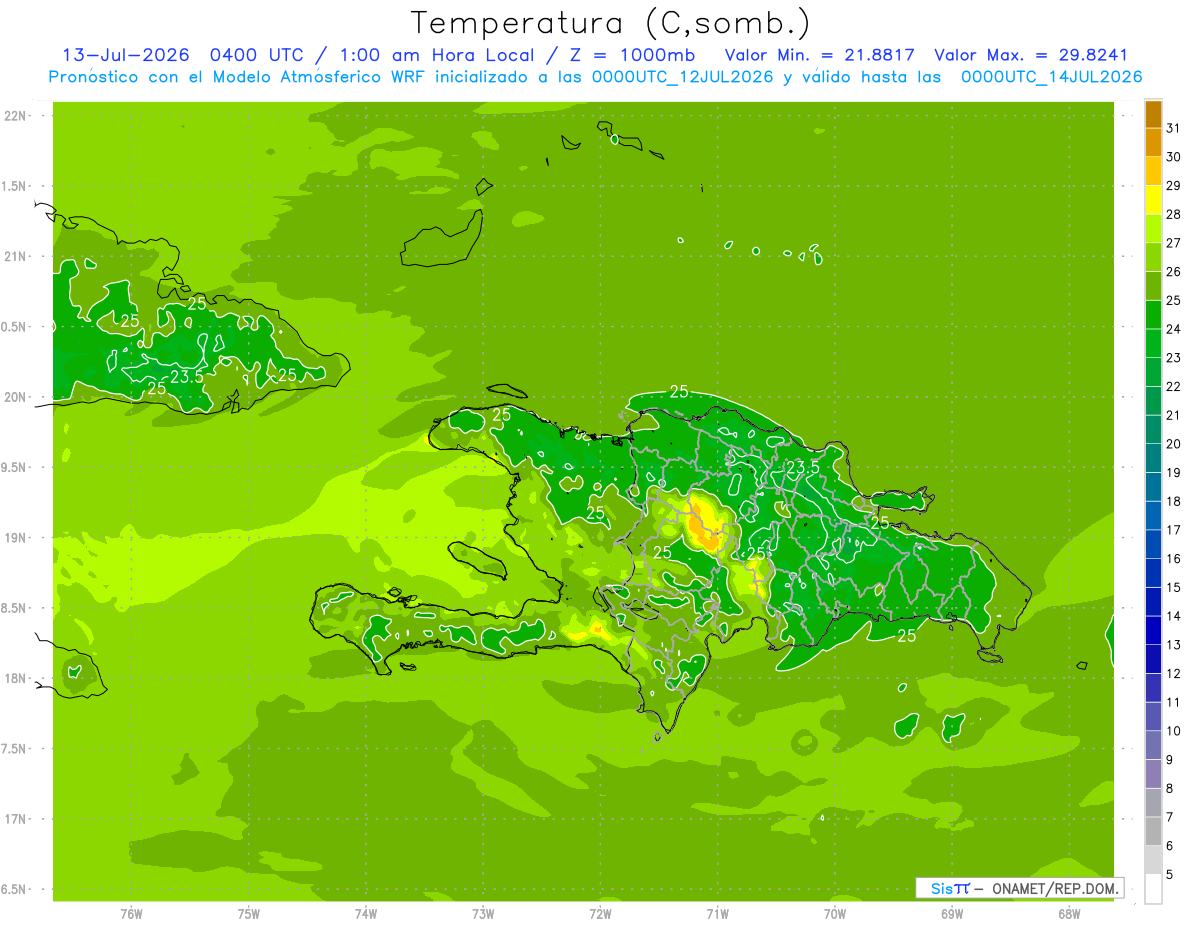Image resolution: width=1200 pixels, height=927 pixels.
Task: Click the longitude axis label 68W
Action: click(x=1069, y=913)
